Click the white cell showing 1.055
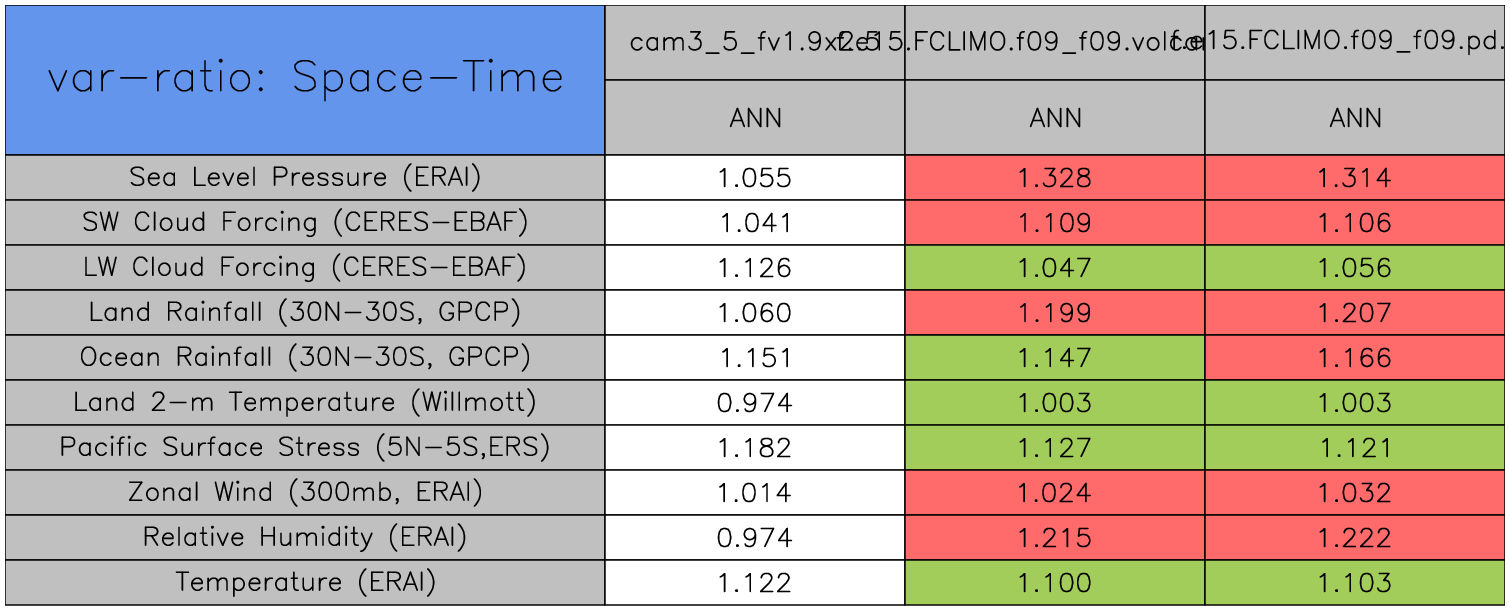Viewport: 1510px width, 611px height. [755, 178]
